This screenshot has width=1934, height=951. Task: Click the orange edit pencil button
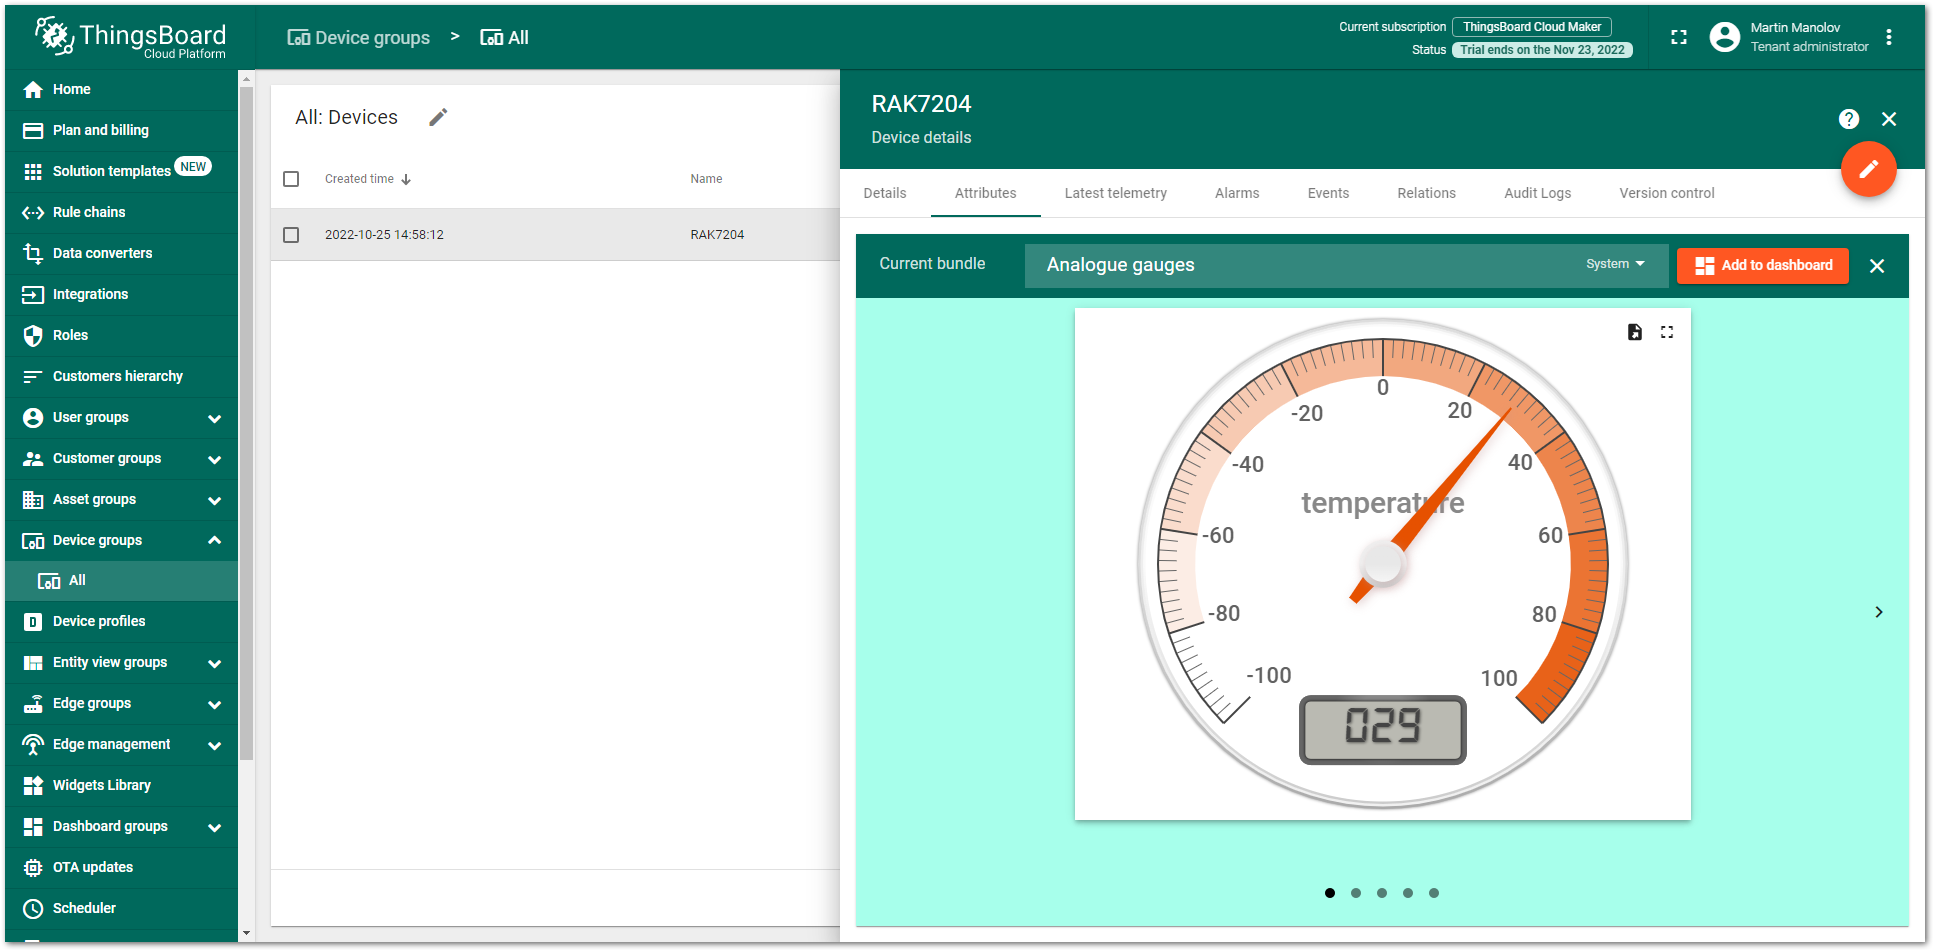1868,169
